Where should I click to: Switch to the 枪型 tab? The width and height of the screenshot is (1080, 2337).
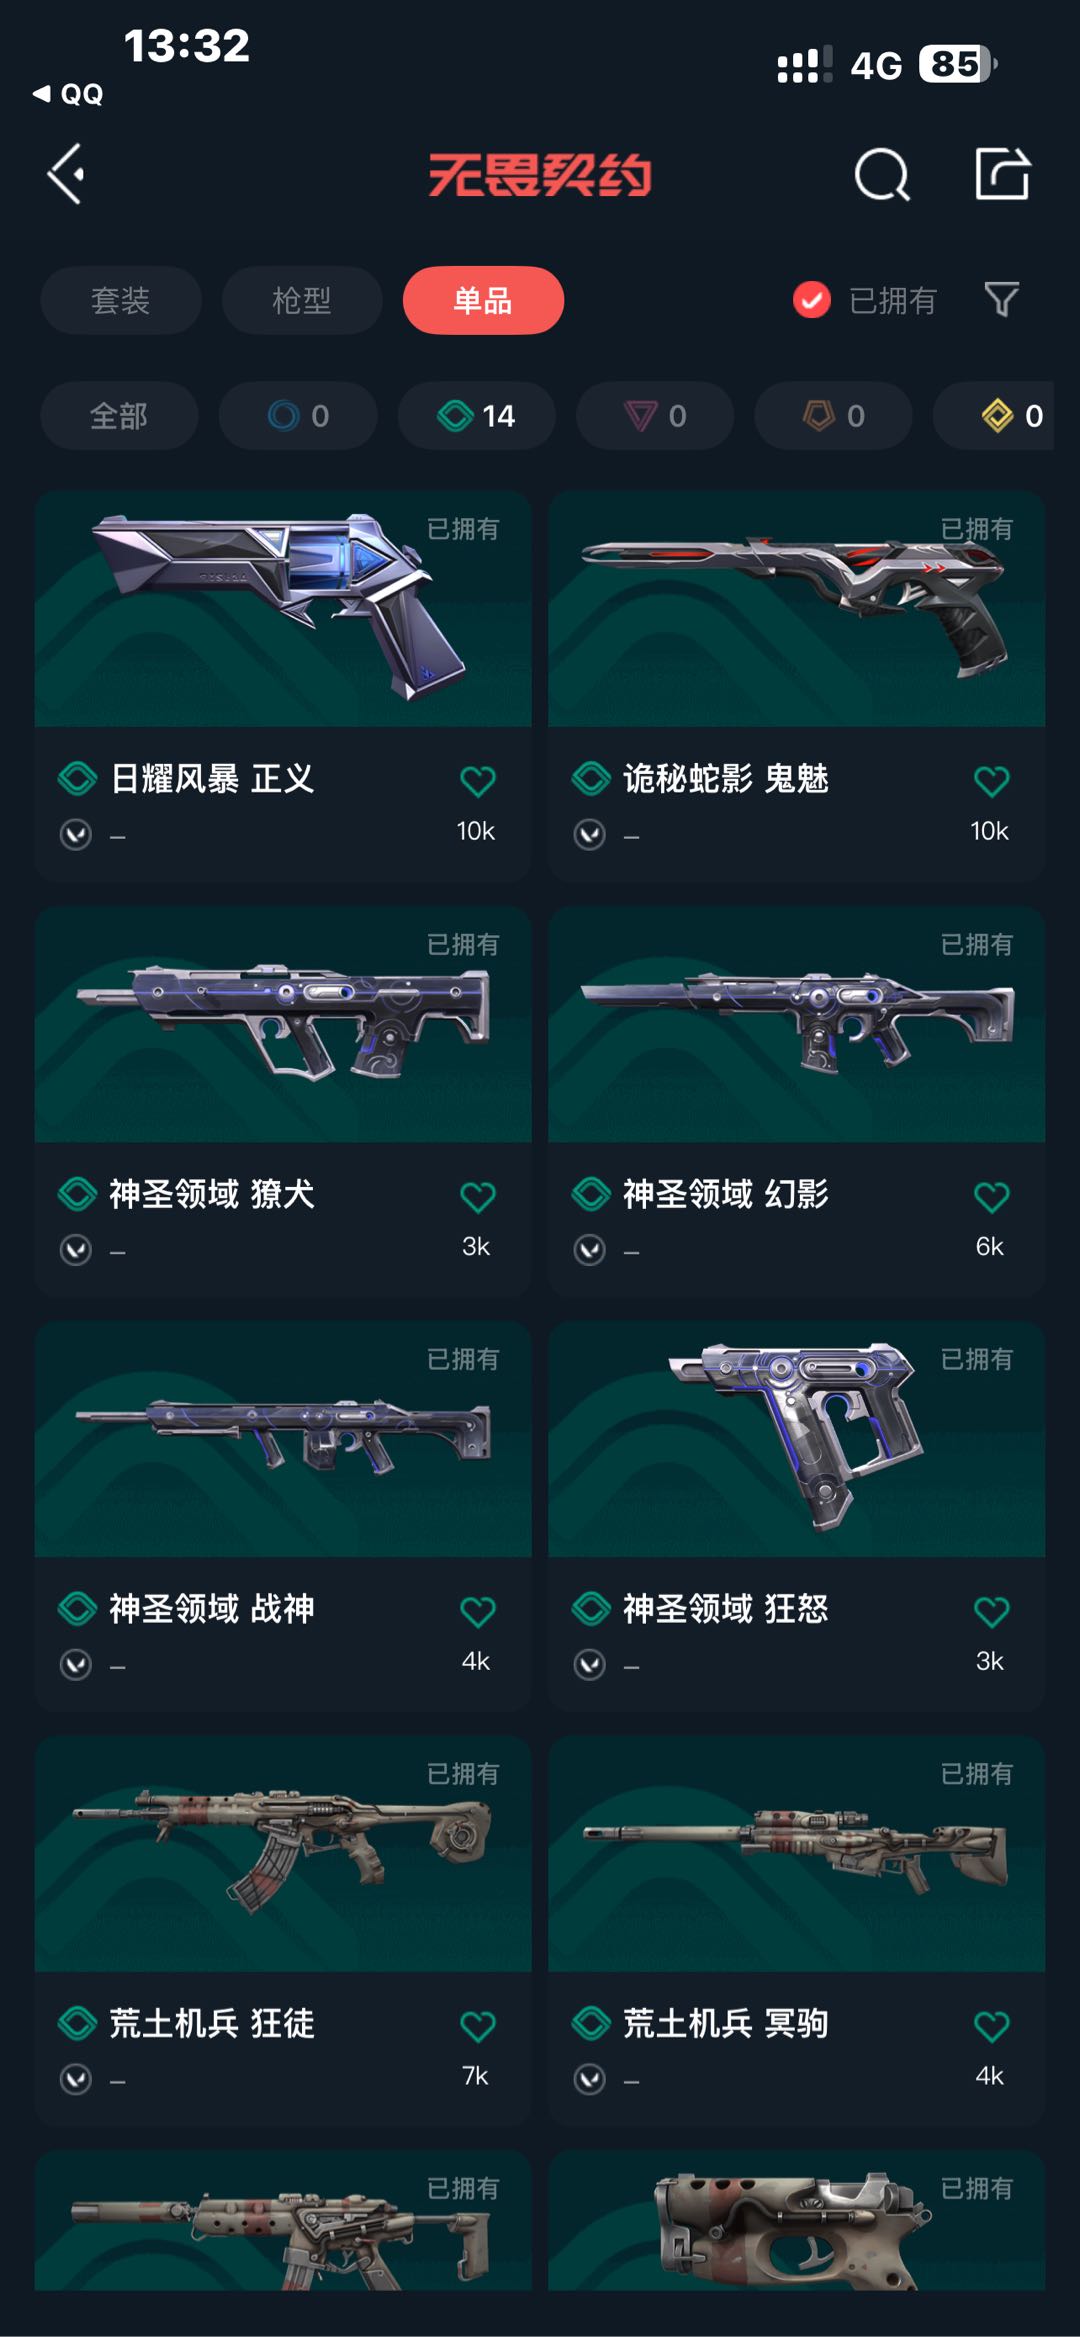(302, 300)
